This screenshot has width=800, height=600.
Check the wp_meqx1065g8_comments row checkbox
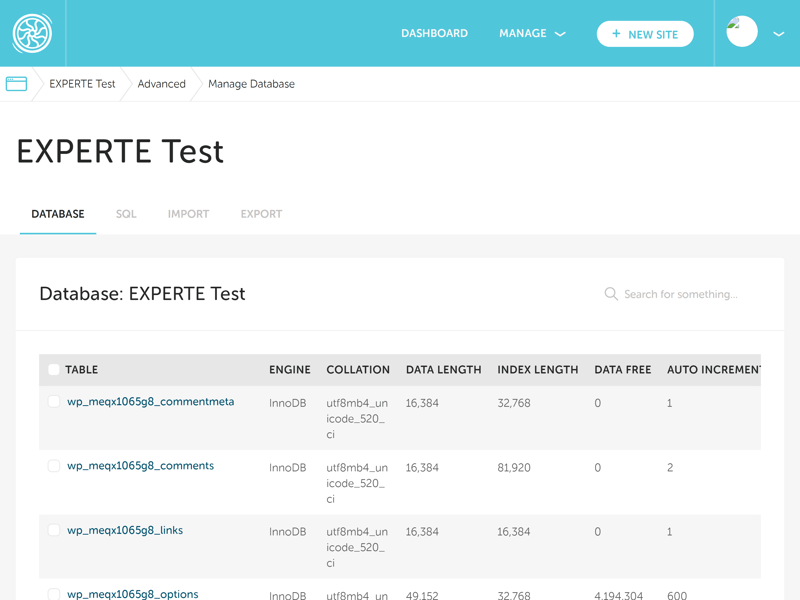[54, 466]
